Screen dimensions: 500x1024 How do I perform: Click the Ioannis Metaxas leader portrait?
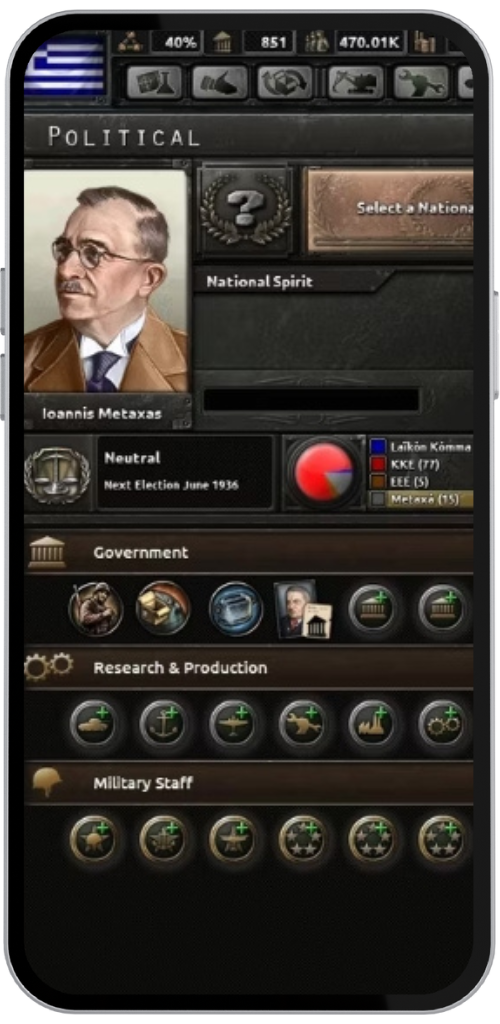point(106,281)
